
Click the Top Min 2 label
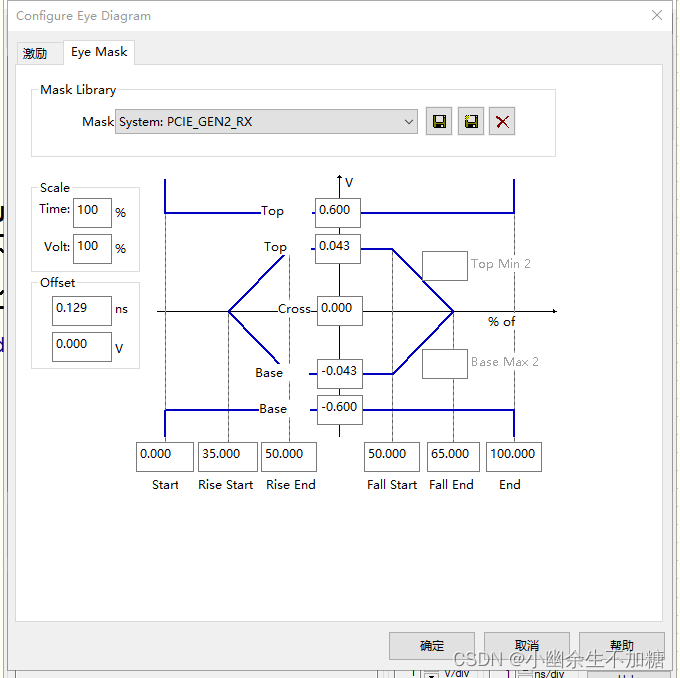(501, 264)
